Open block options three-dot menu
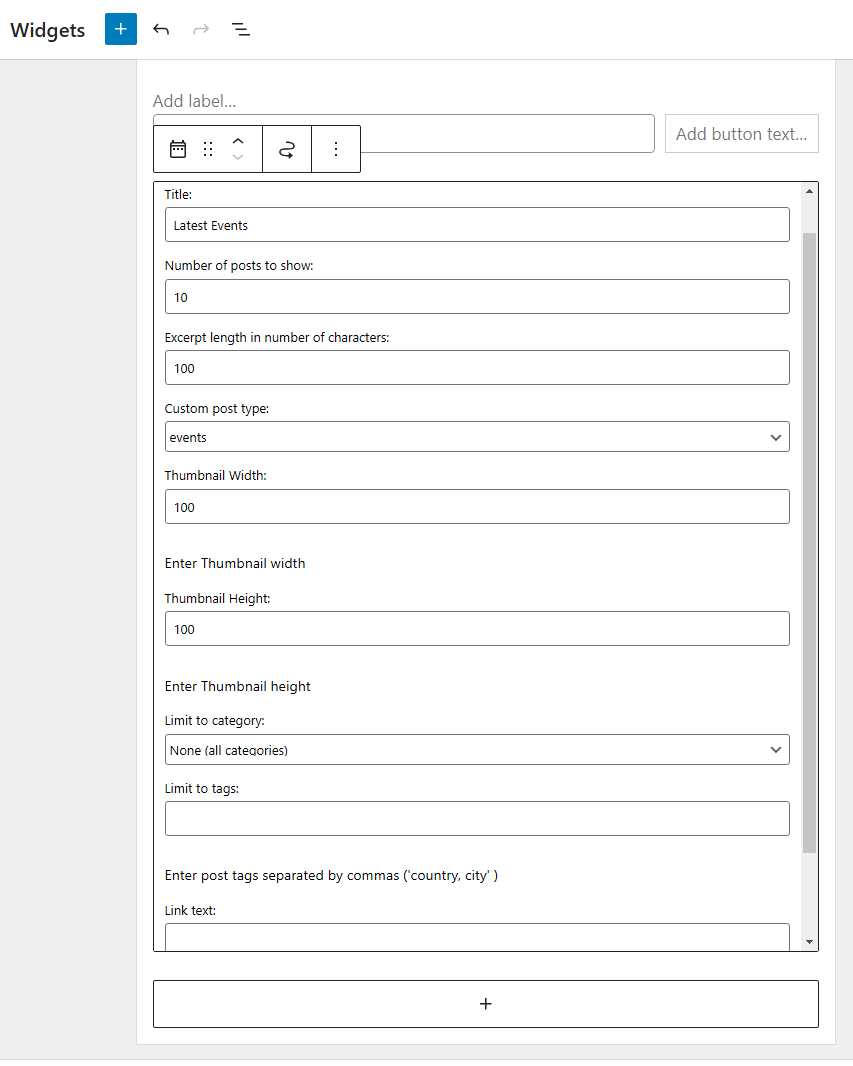The height and width of the screenshot is (1066, 853). click(x=336, y=149)
